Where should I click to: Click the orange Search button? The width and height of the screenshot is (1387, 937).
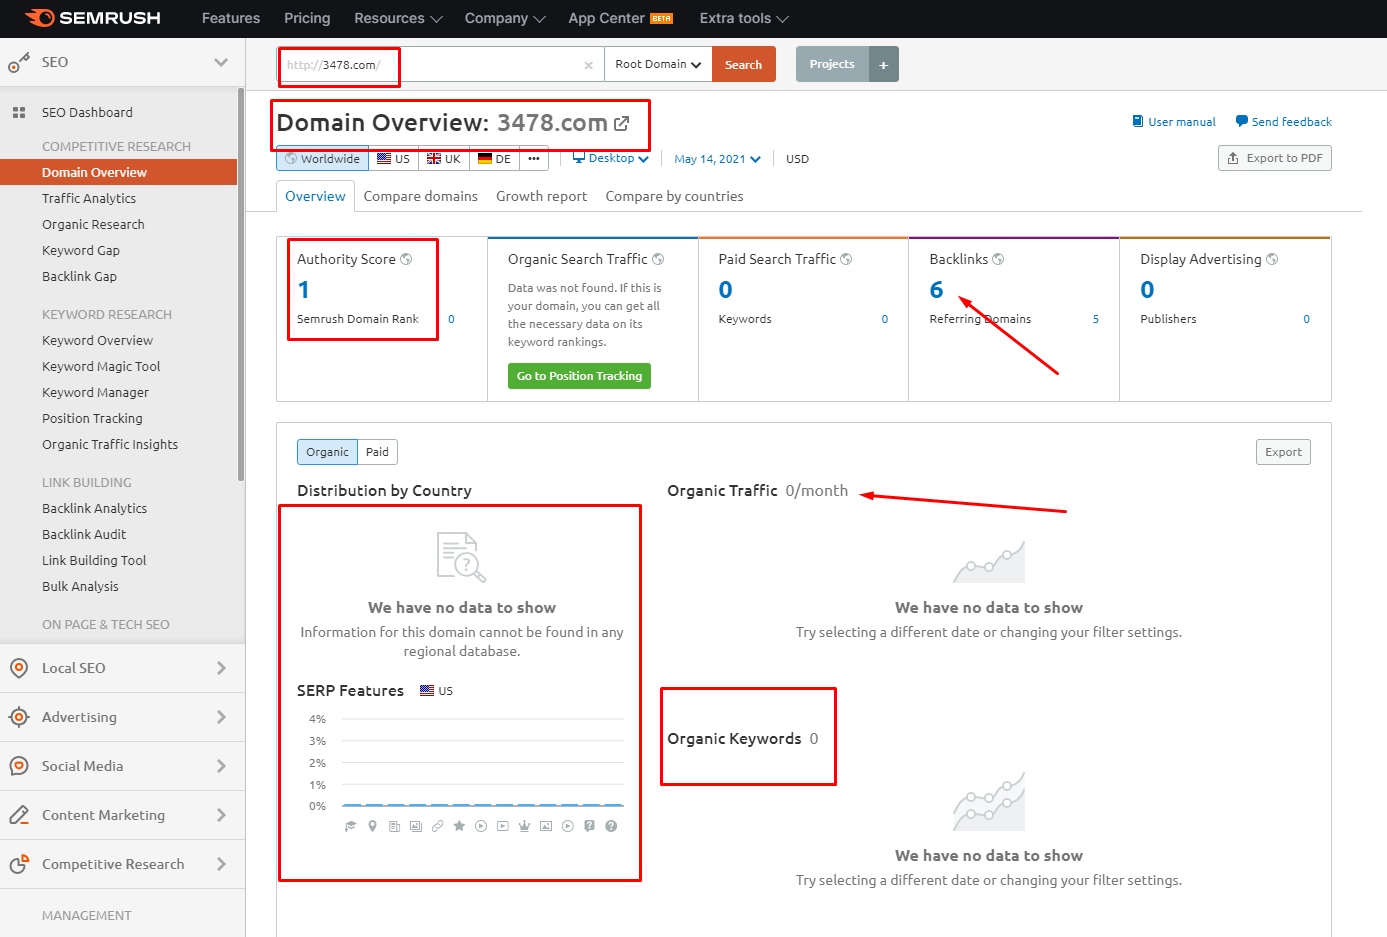pyautogui.click(x=744, y=64)
